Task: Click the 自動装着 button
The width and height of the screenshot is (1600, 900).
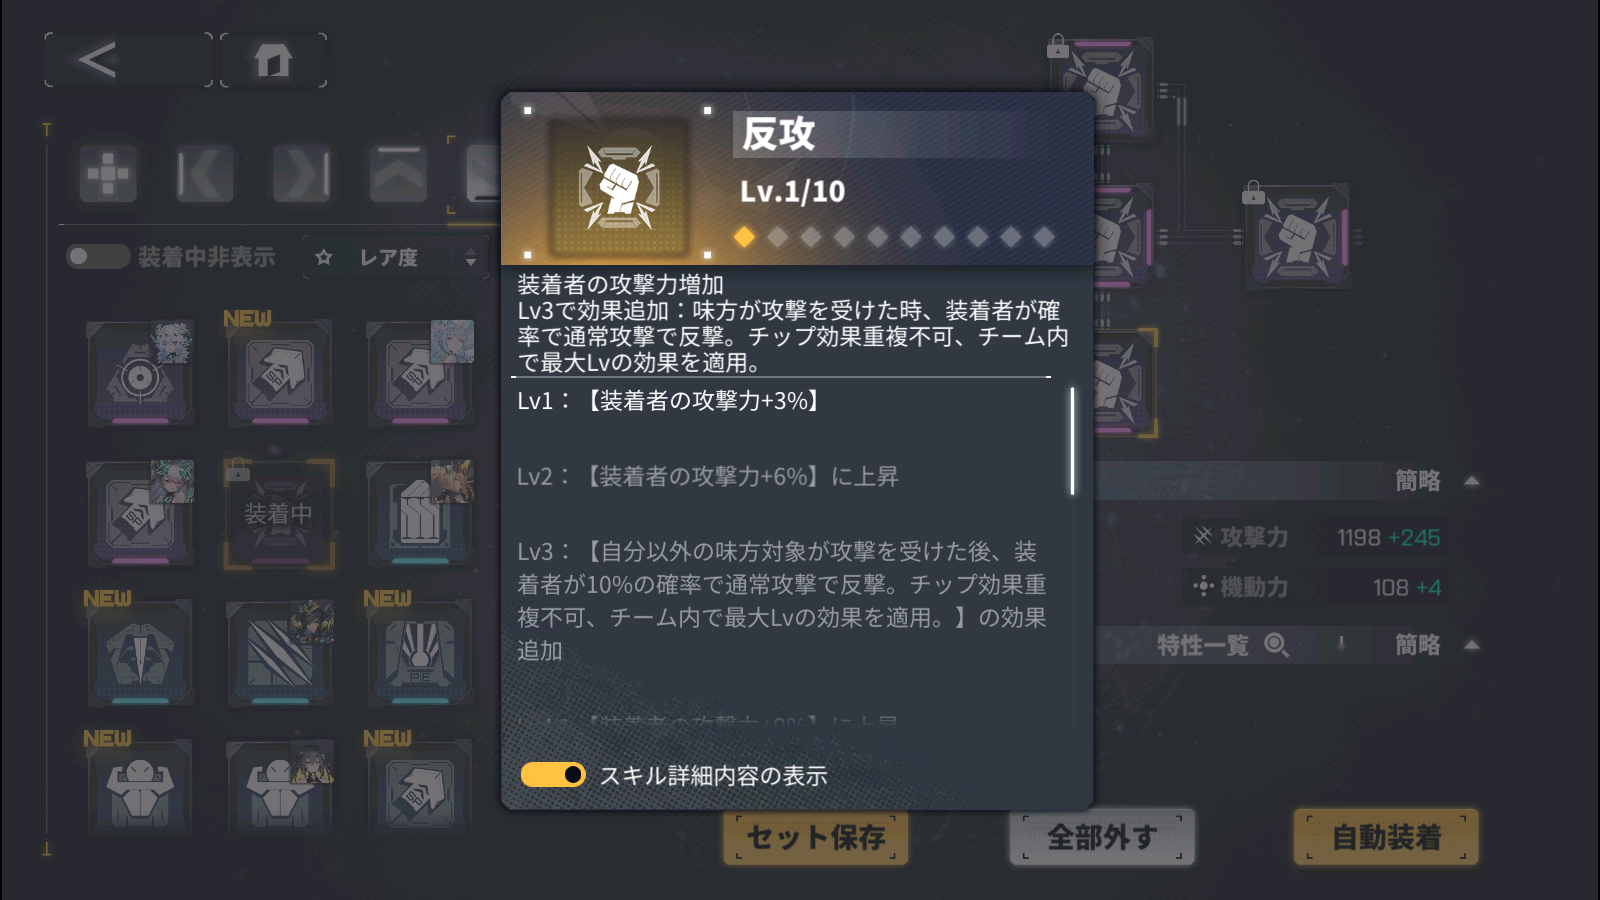Action: click(1386, 837)
